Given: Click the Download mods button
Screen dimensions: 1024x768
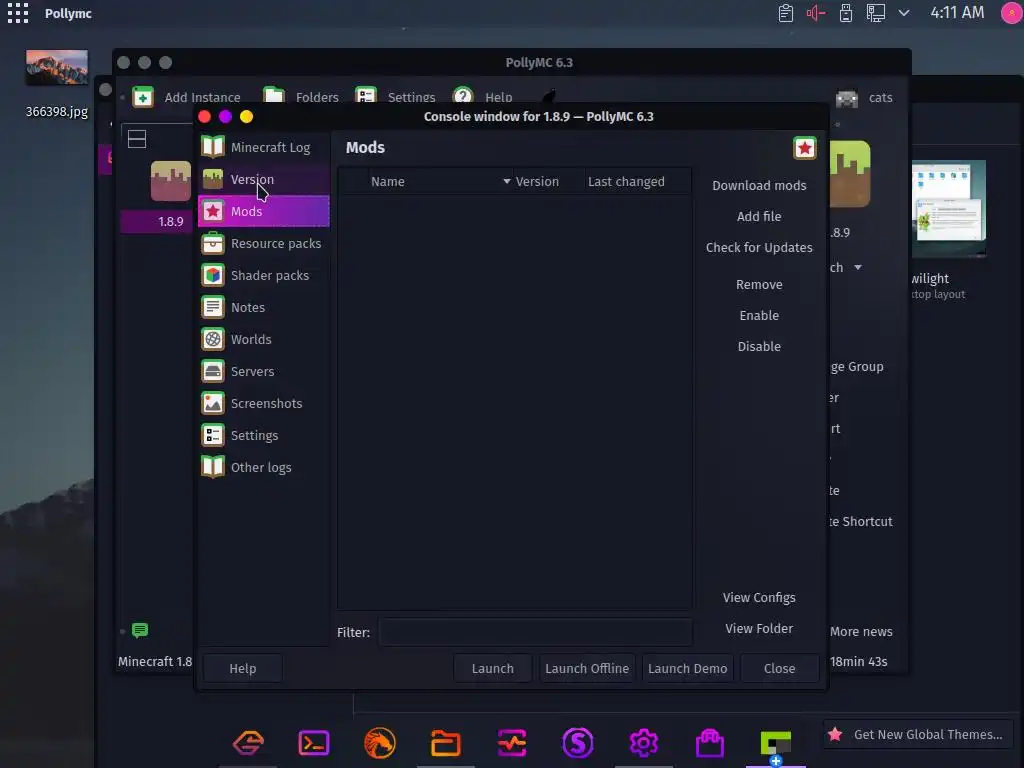Looking at the screenshot, I should pyautogui.click(x=759, y=185).
